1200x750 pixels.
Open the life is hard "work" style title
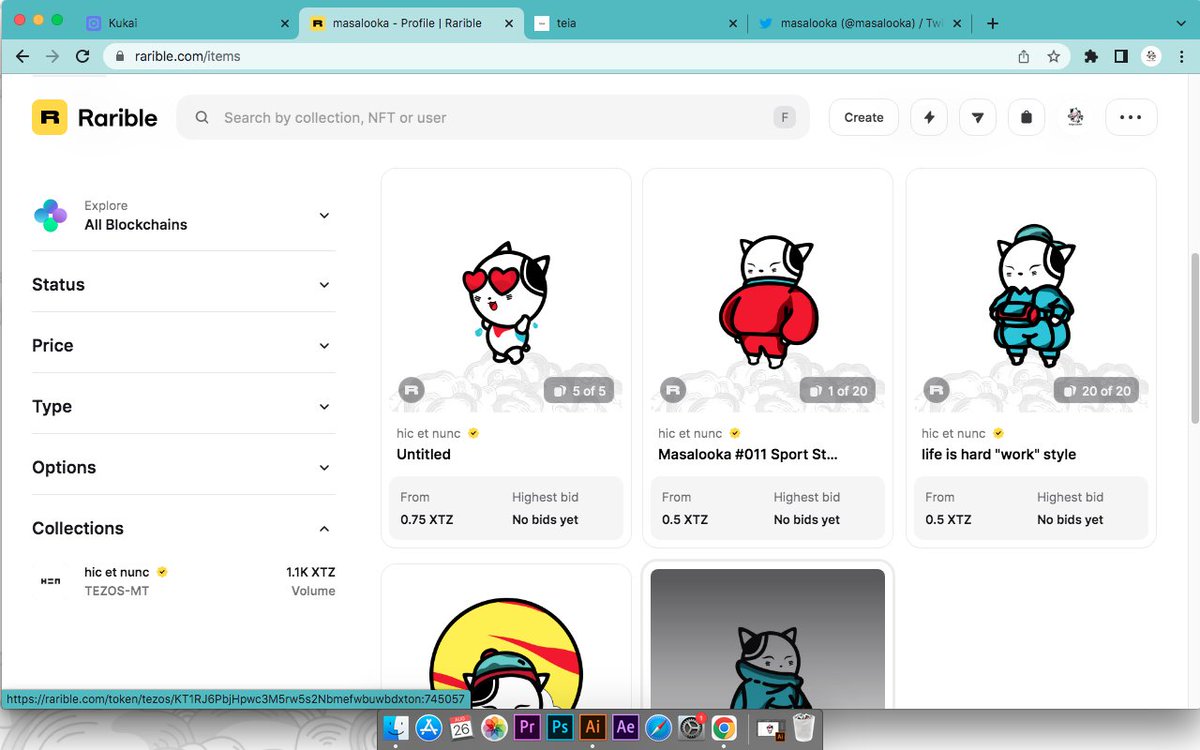999,454
